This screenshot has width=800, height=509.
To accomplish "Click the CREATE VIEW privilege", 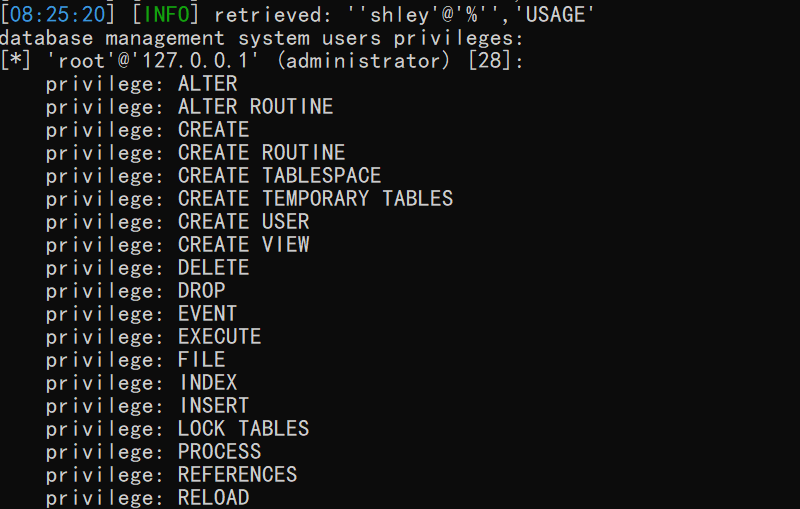I will [243, 244].
